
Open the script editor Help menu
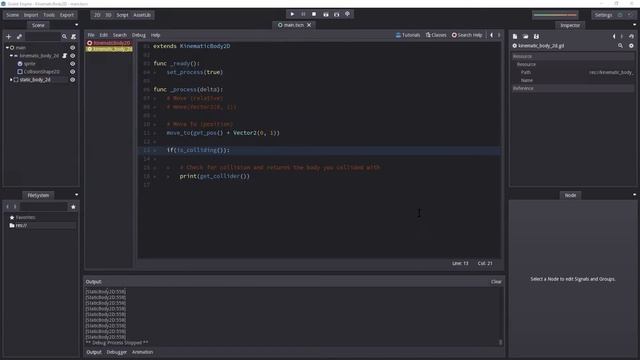(156, 35)
